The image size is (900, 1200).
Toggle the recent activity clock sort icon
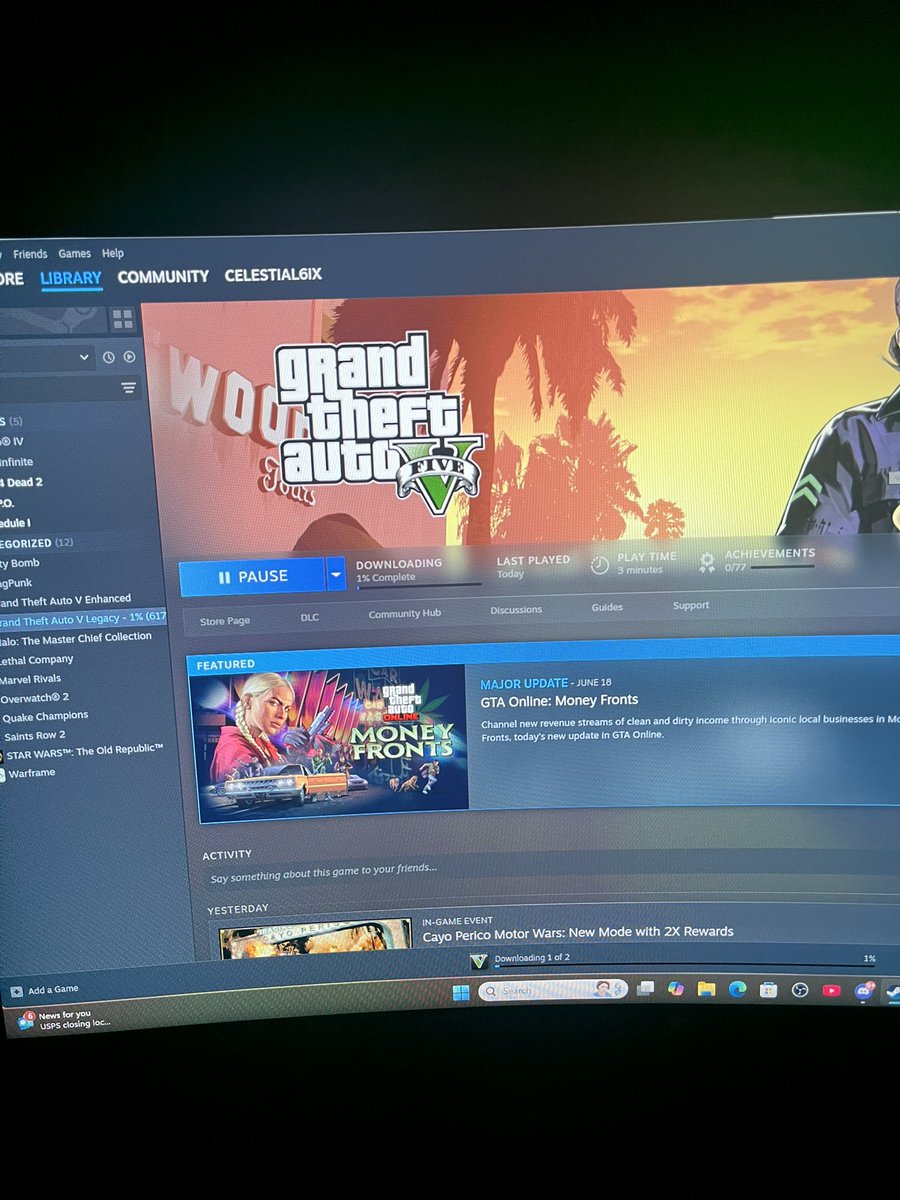click(108, 357)
